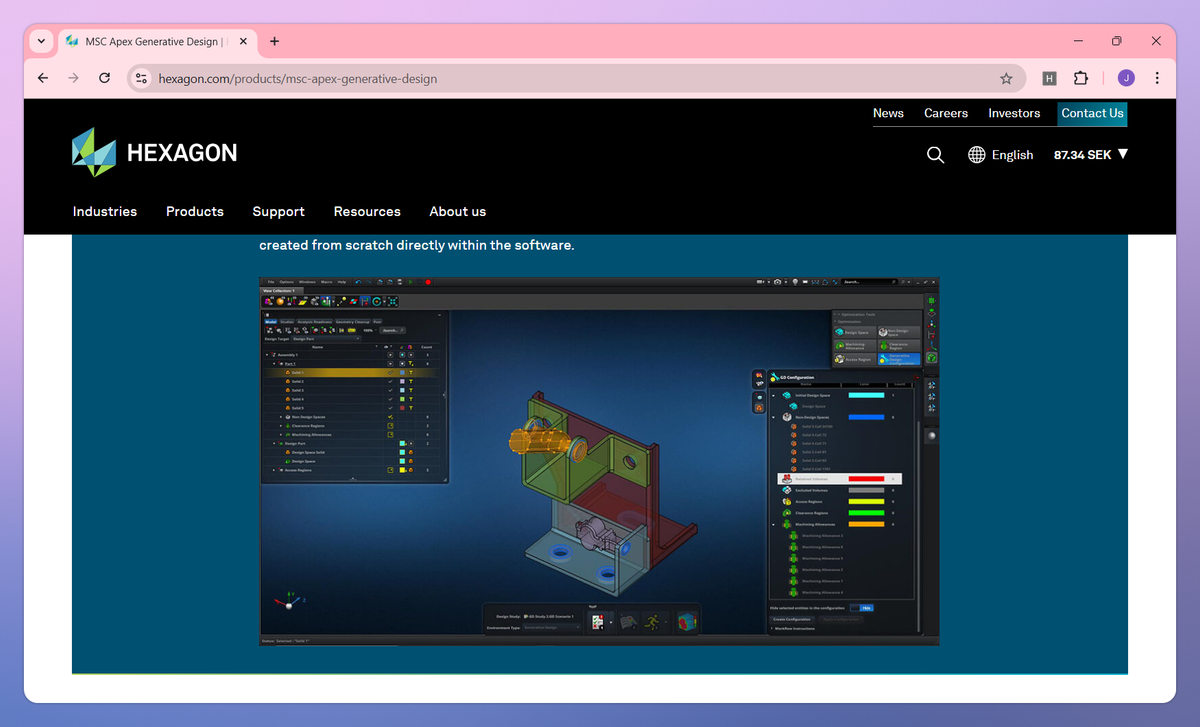
Task: Click the red Retained Volumes swatch
Action: tap(866, 479)
